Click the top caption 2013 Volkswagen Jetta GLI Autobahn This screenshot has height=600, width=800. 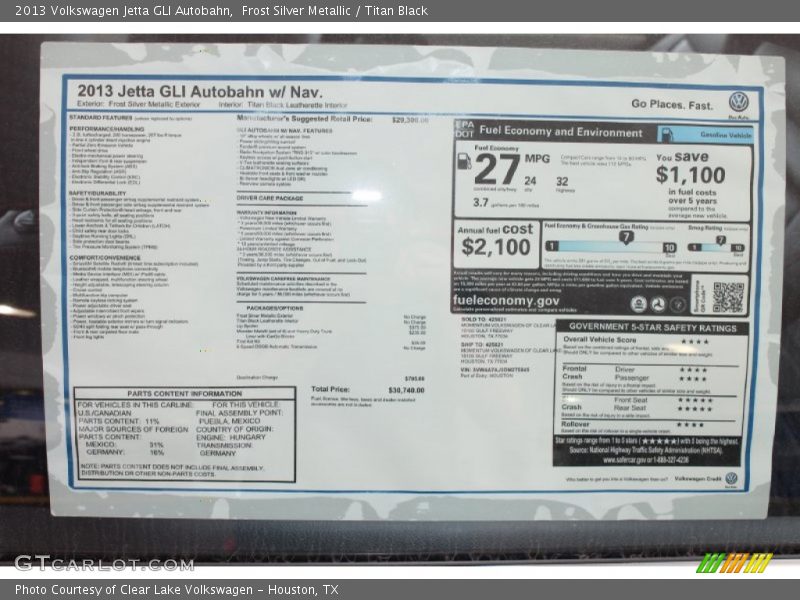click(123, 10)
